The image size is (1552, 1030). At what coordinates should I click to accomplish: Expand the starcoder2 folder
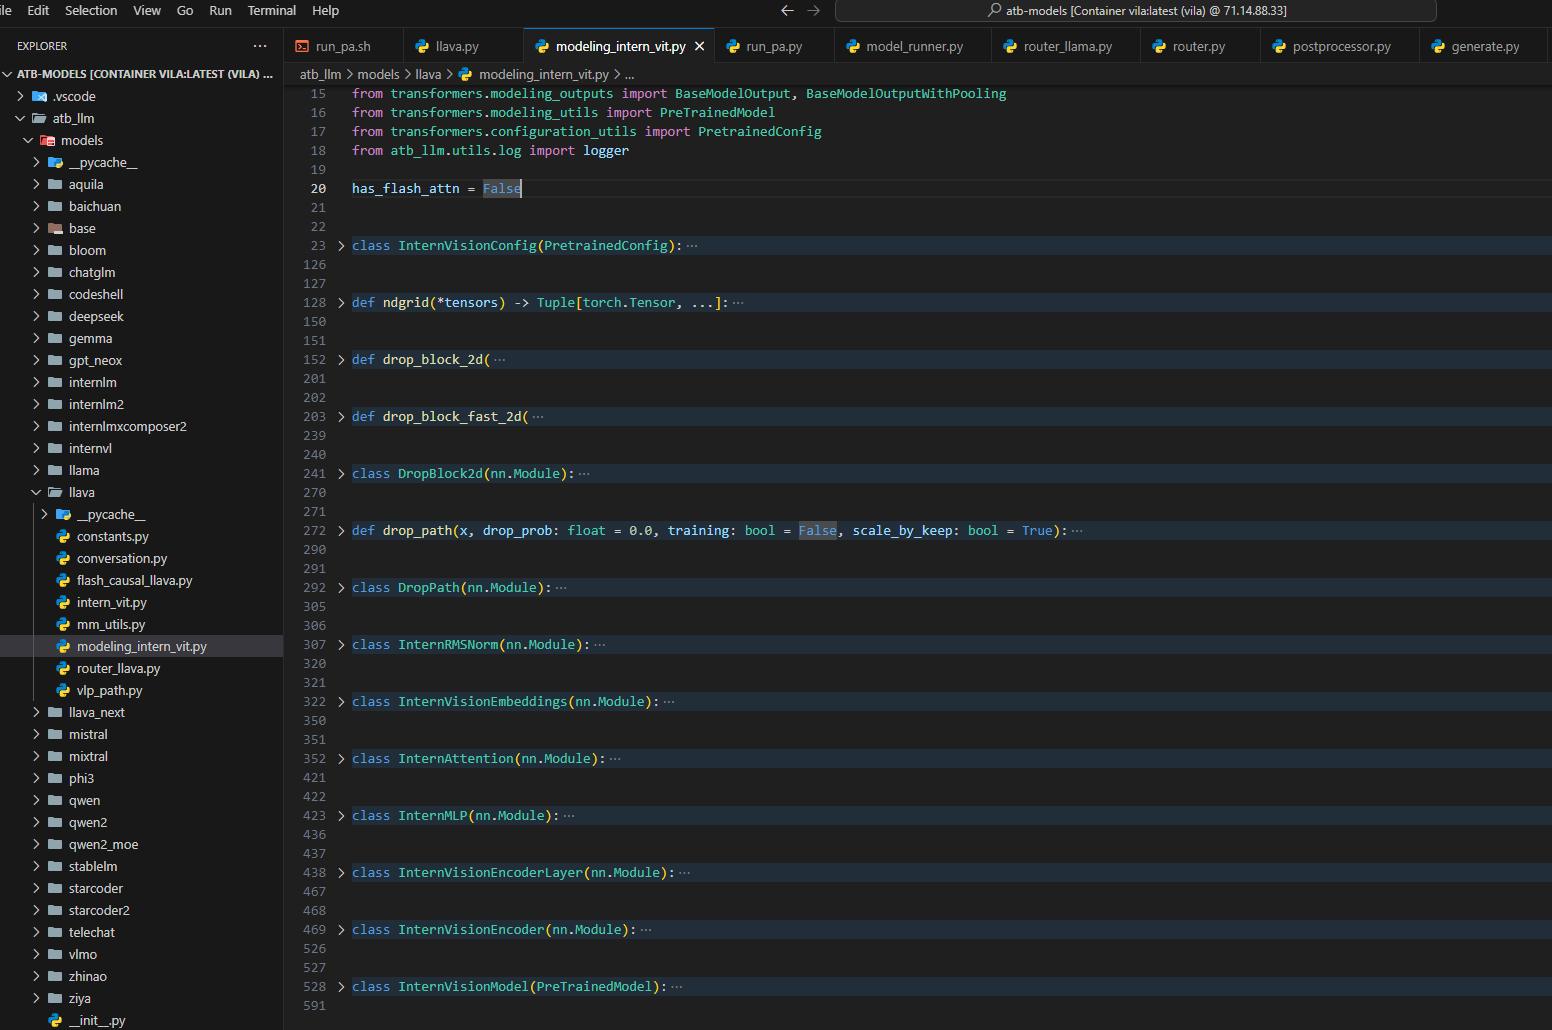click(37, 910)
